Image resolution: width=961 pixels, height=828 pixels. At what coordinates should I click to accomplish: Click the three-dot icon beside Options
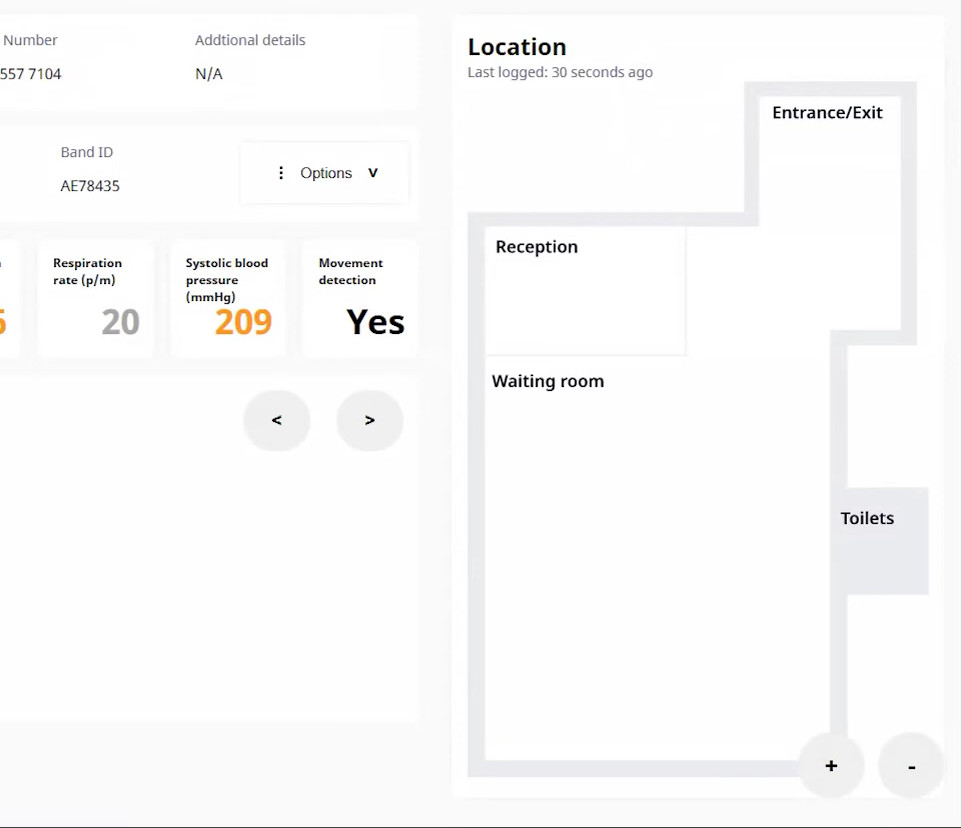[x=281, y=173]
